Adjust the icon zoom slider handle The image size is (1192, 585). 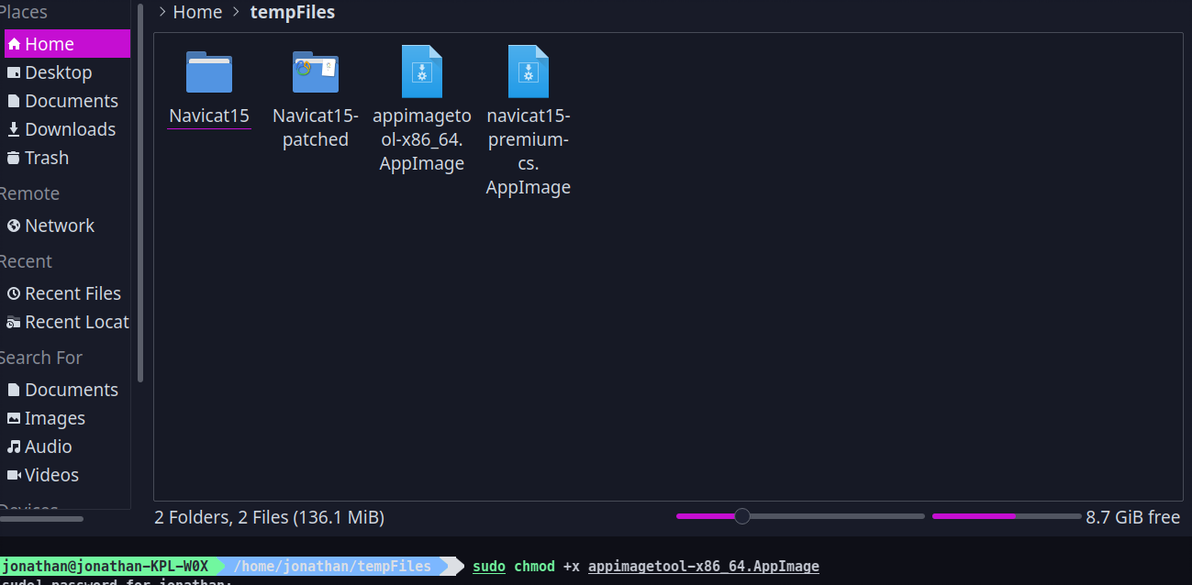[742, 517]
